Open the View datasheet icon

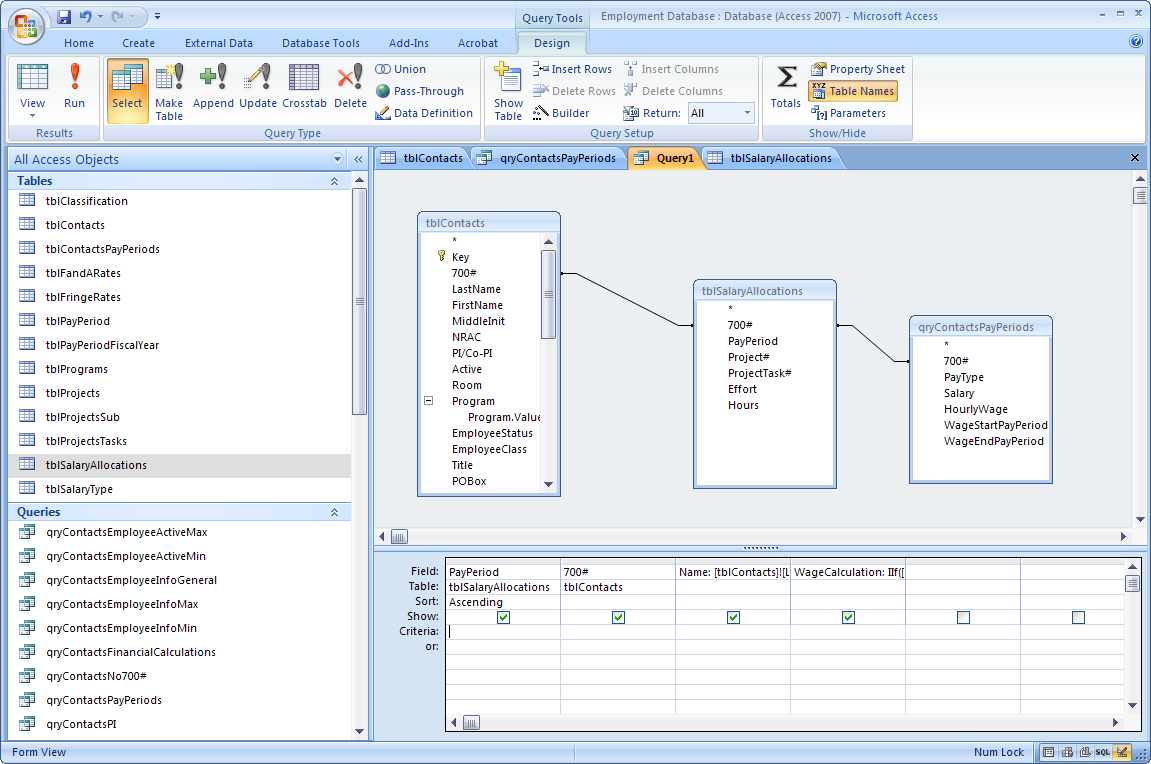32,77
